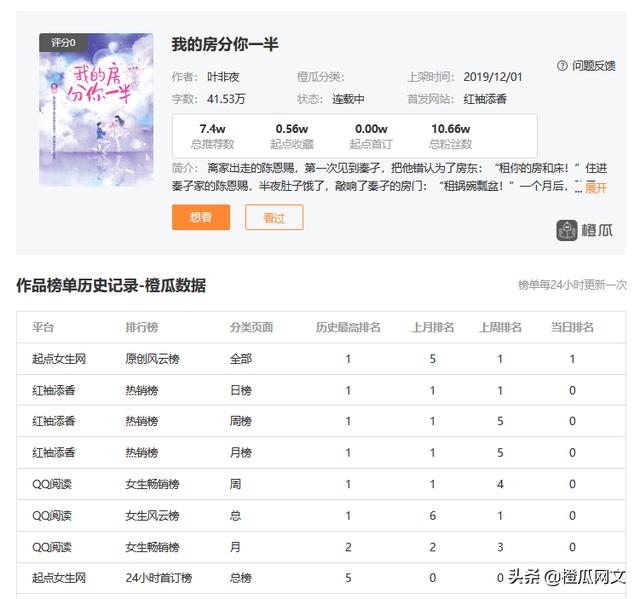
Task: Click the 评分0 rating badge
Action: pos(63,42)
